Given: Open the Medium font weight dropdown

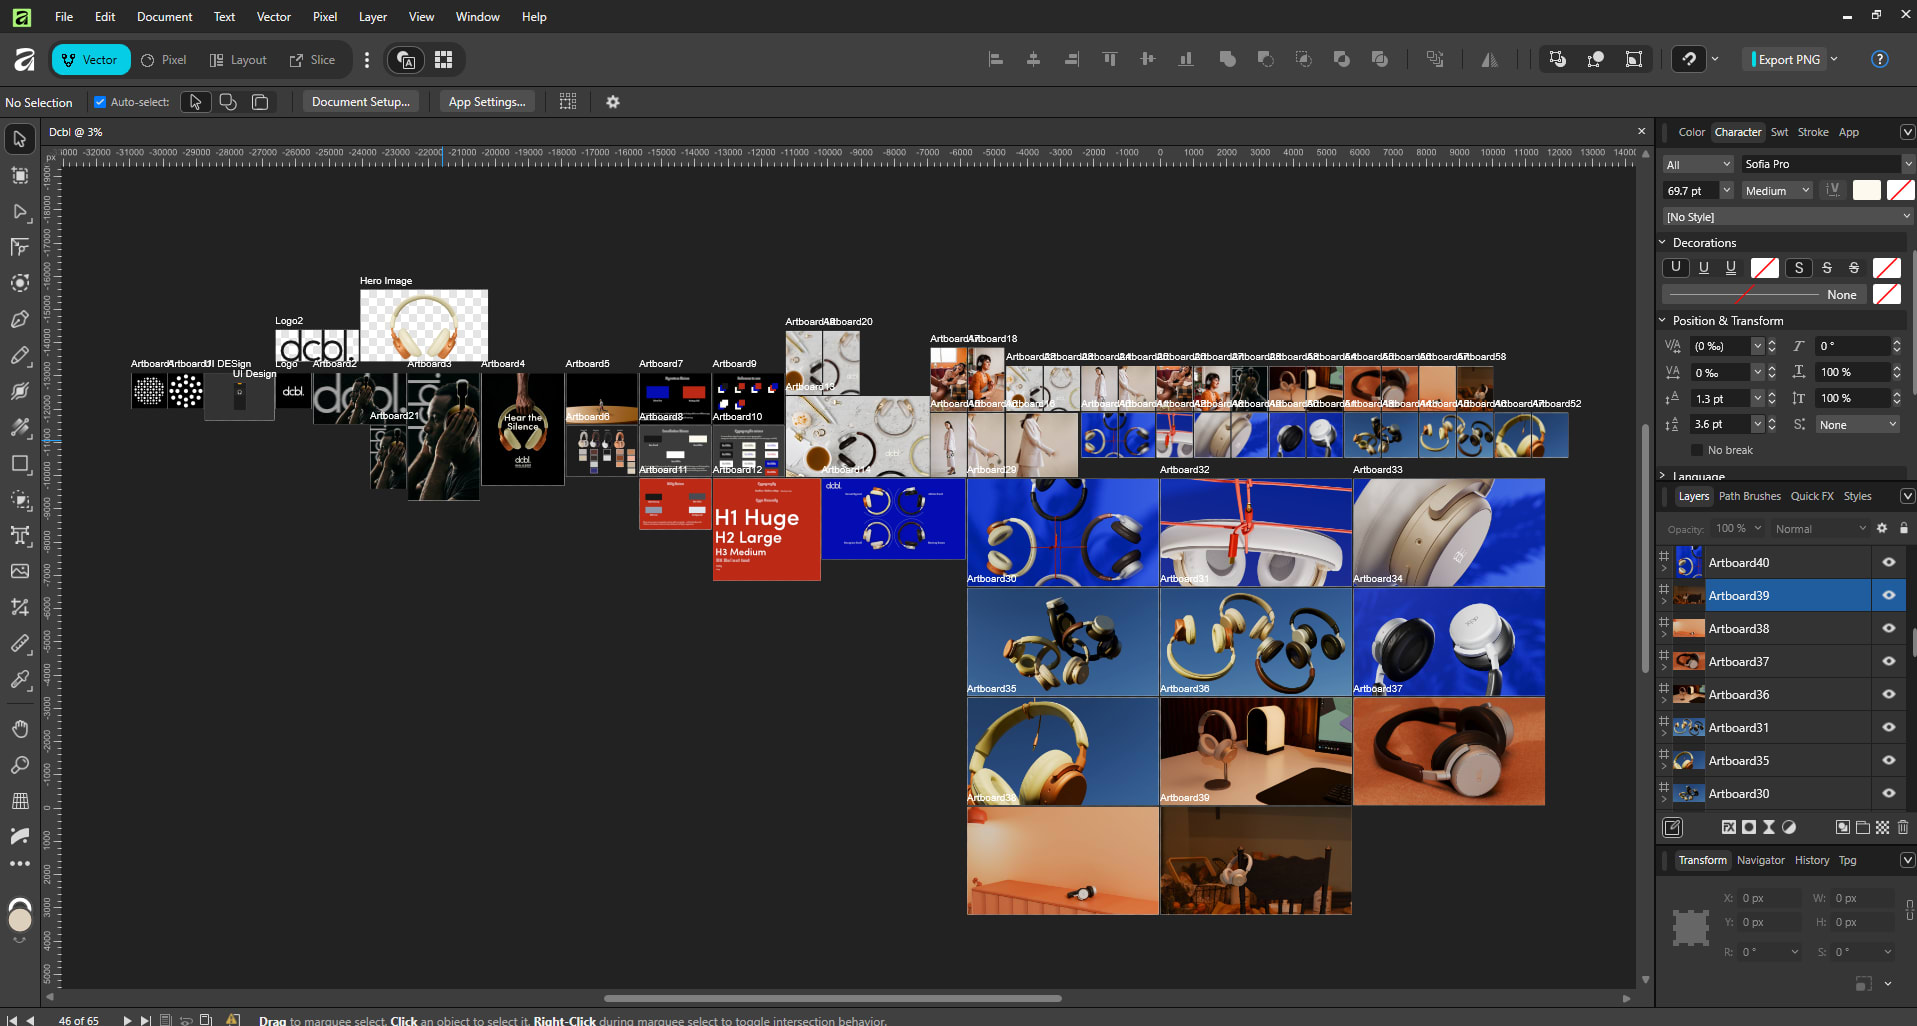Looking at the screenshot, I should click(1777, 190).
